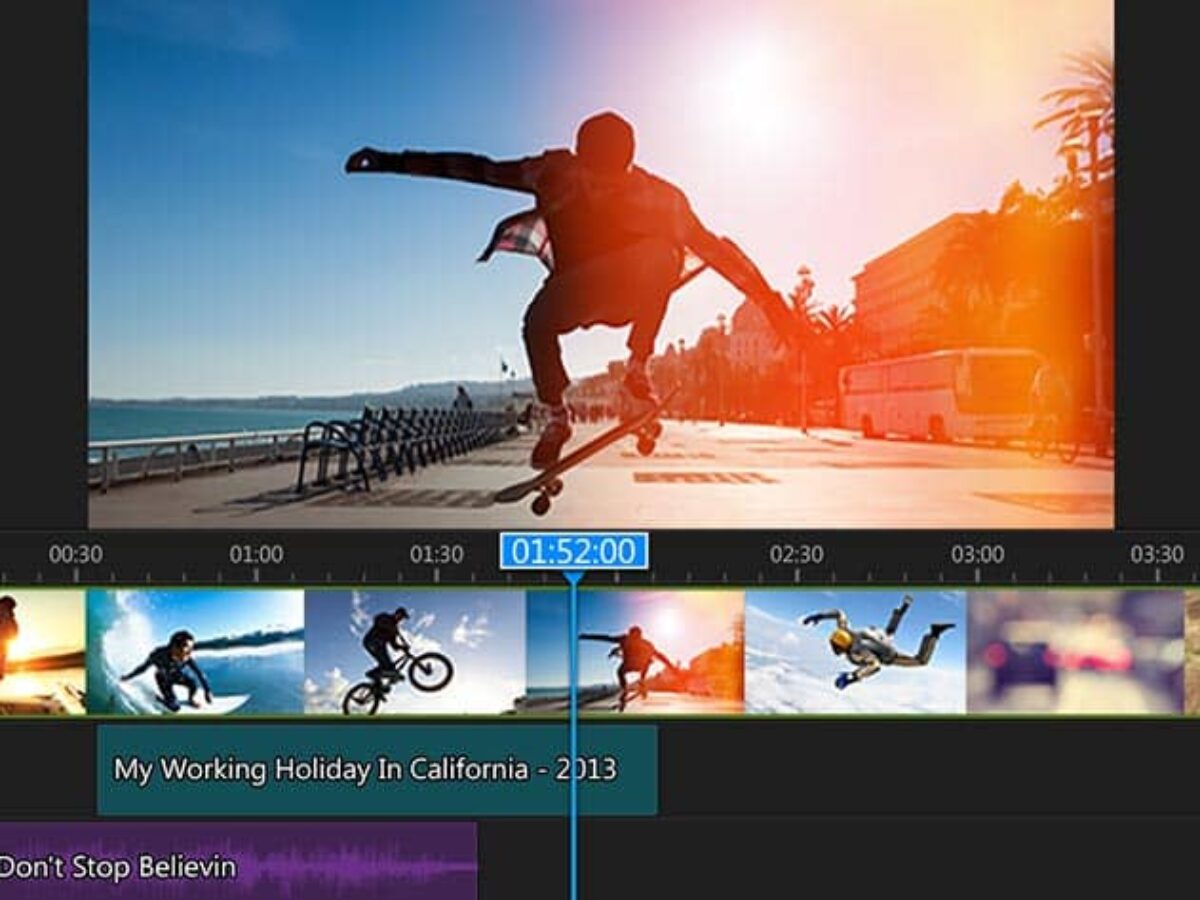
Task: Select the sunset silhouette clip
Action: (x=43, y=652)
